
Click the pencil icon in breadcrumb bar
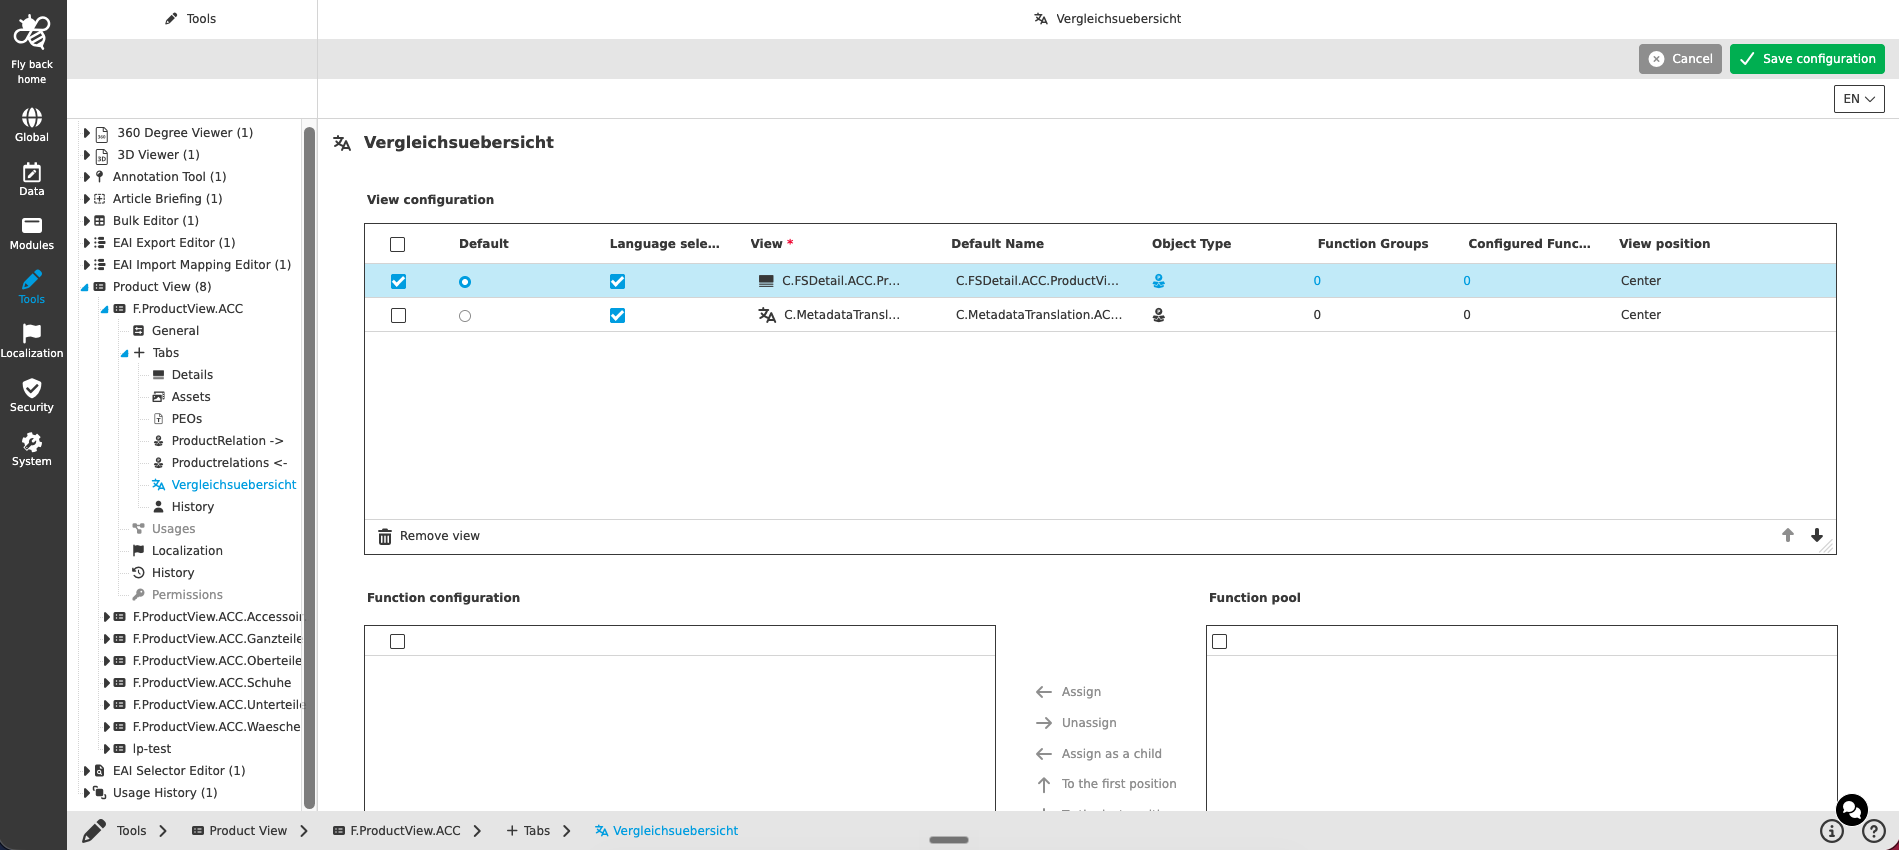tap(94, 831)
